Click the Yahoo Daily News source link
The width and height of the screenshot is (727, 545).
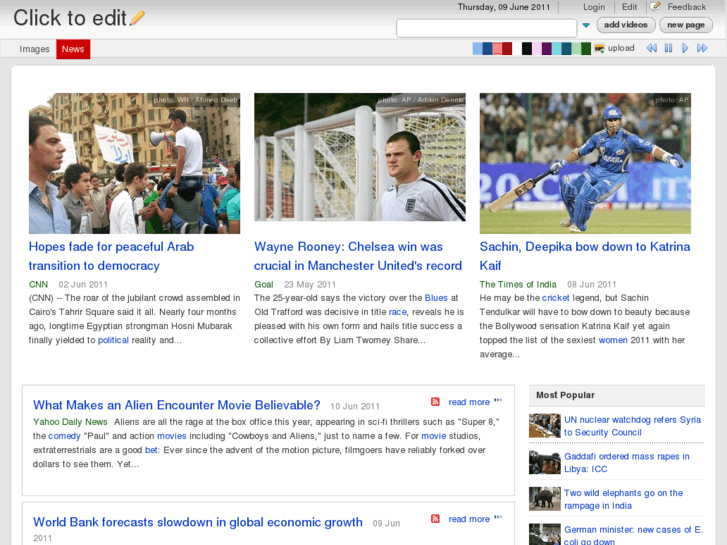pyautogui.click(x=70, y=422)
